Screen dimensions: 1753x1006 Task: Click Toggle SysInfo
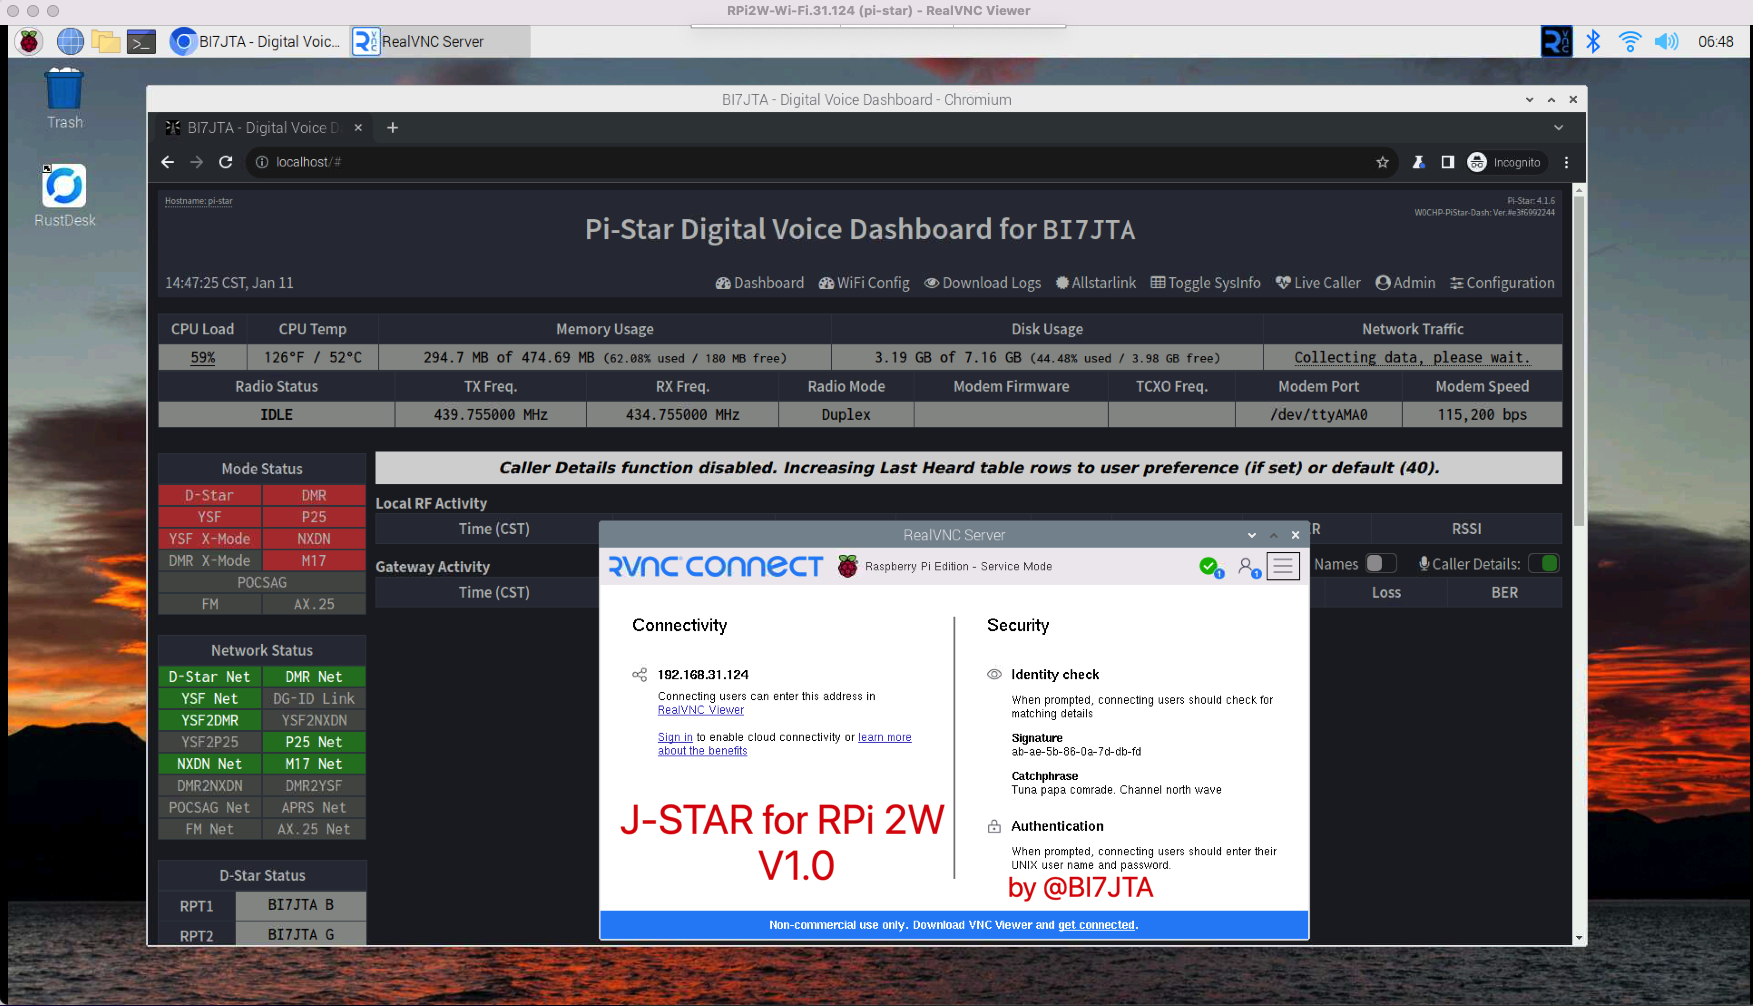pyautogui.click(x=1205, y=283)
